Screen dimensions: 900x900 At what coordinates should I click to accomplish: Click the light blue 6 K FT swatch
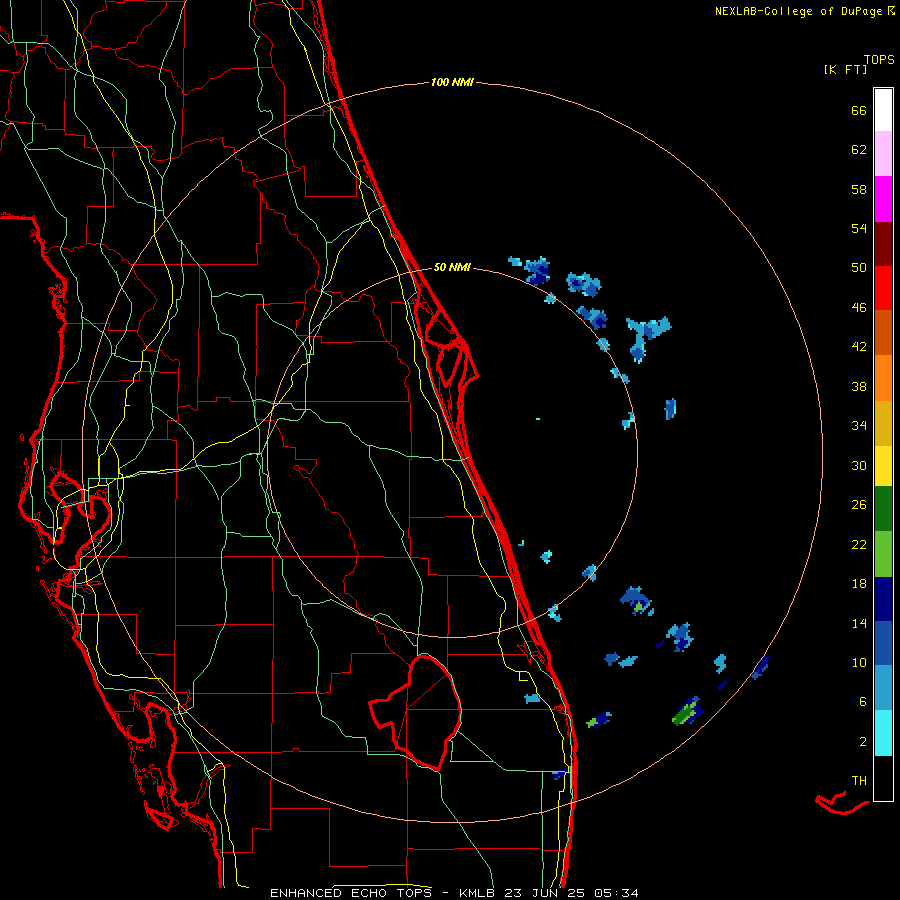point(883,688)
